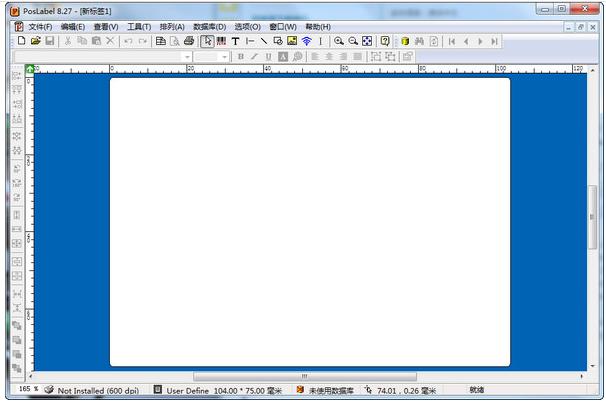Expand the font size dropdown
This screenshot has height=401, width=606.
coord(225,57)
